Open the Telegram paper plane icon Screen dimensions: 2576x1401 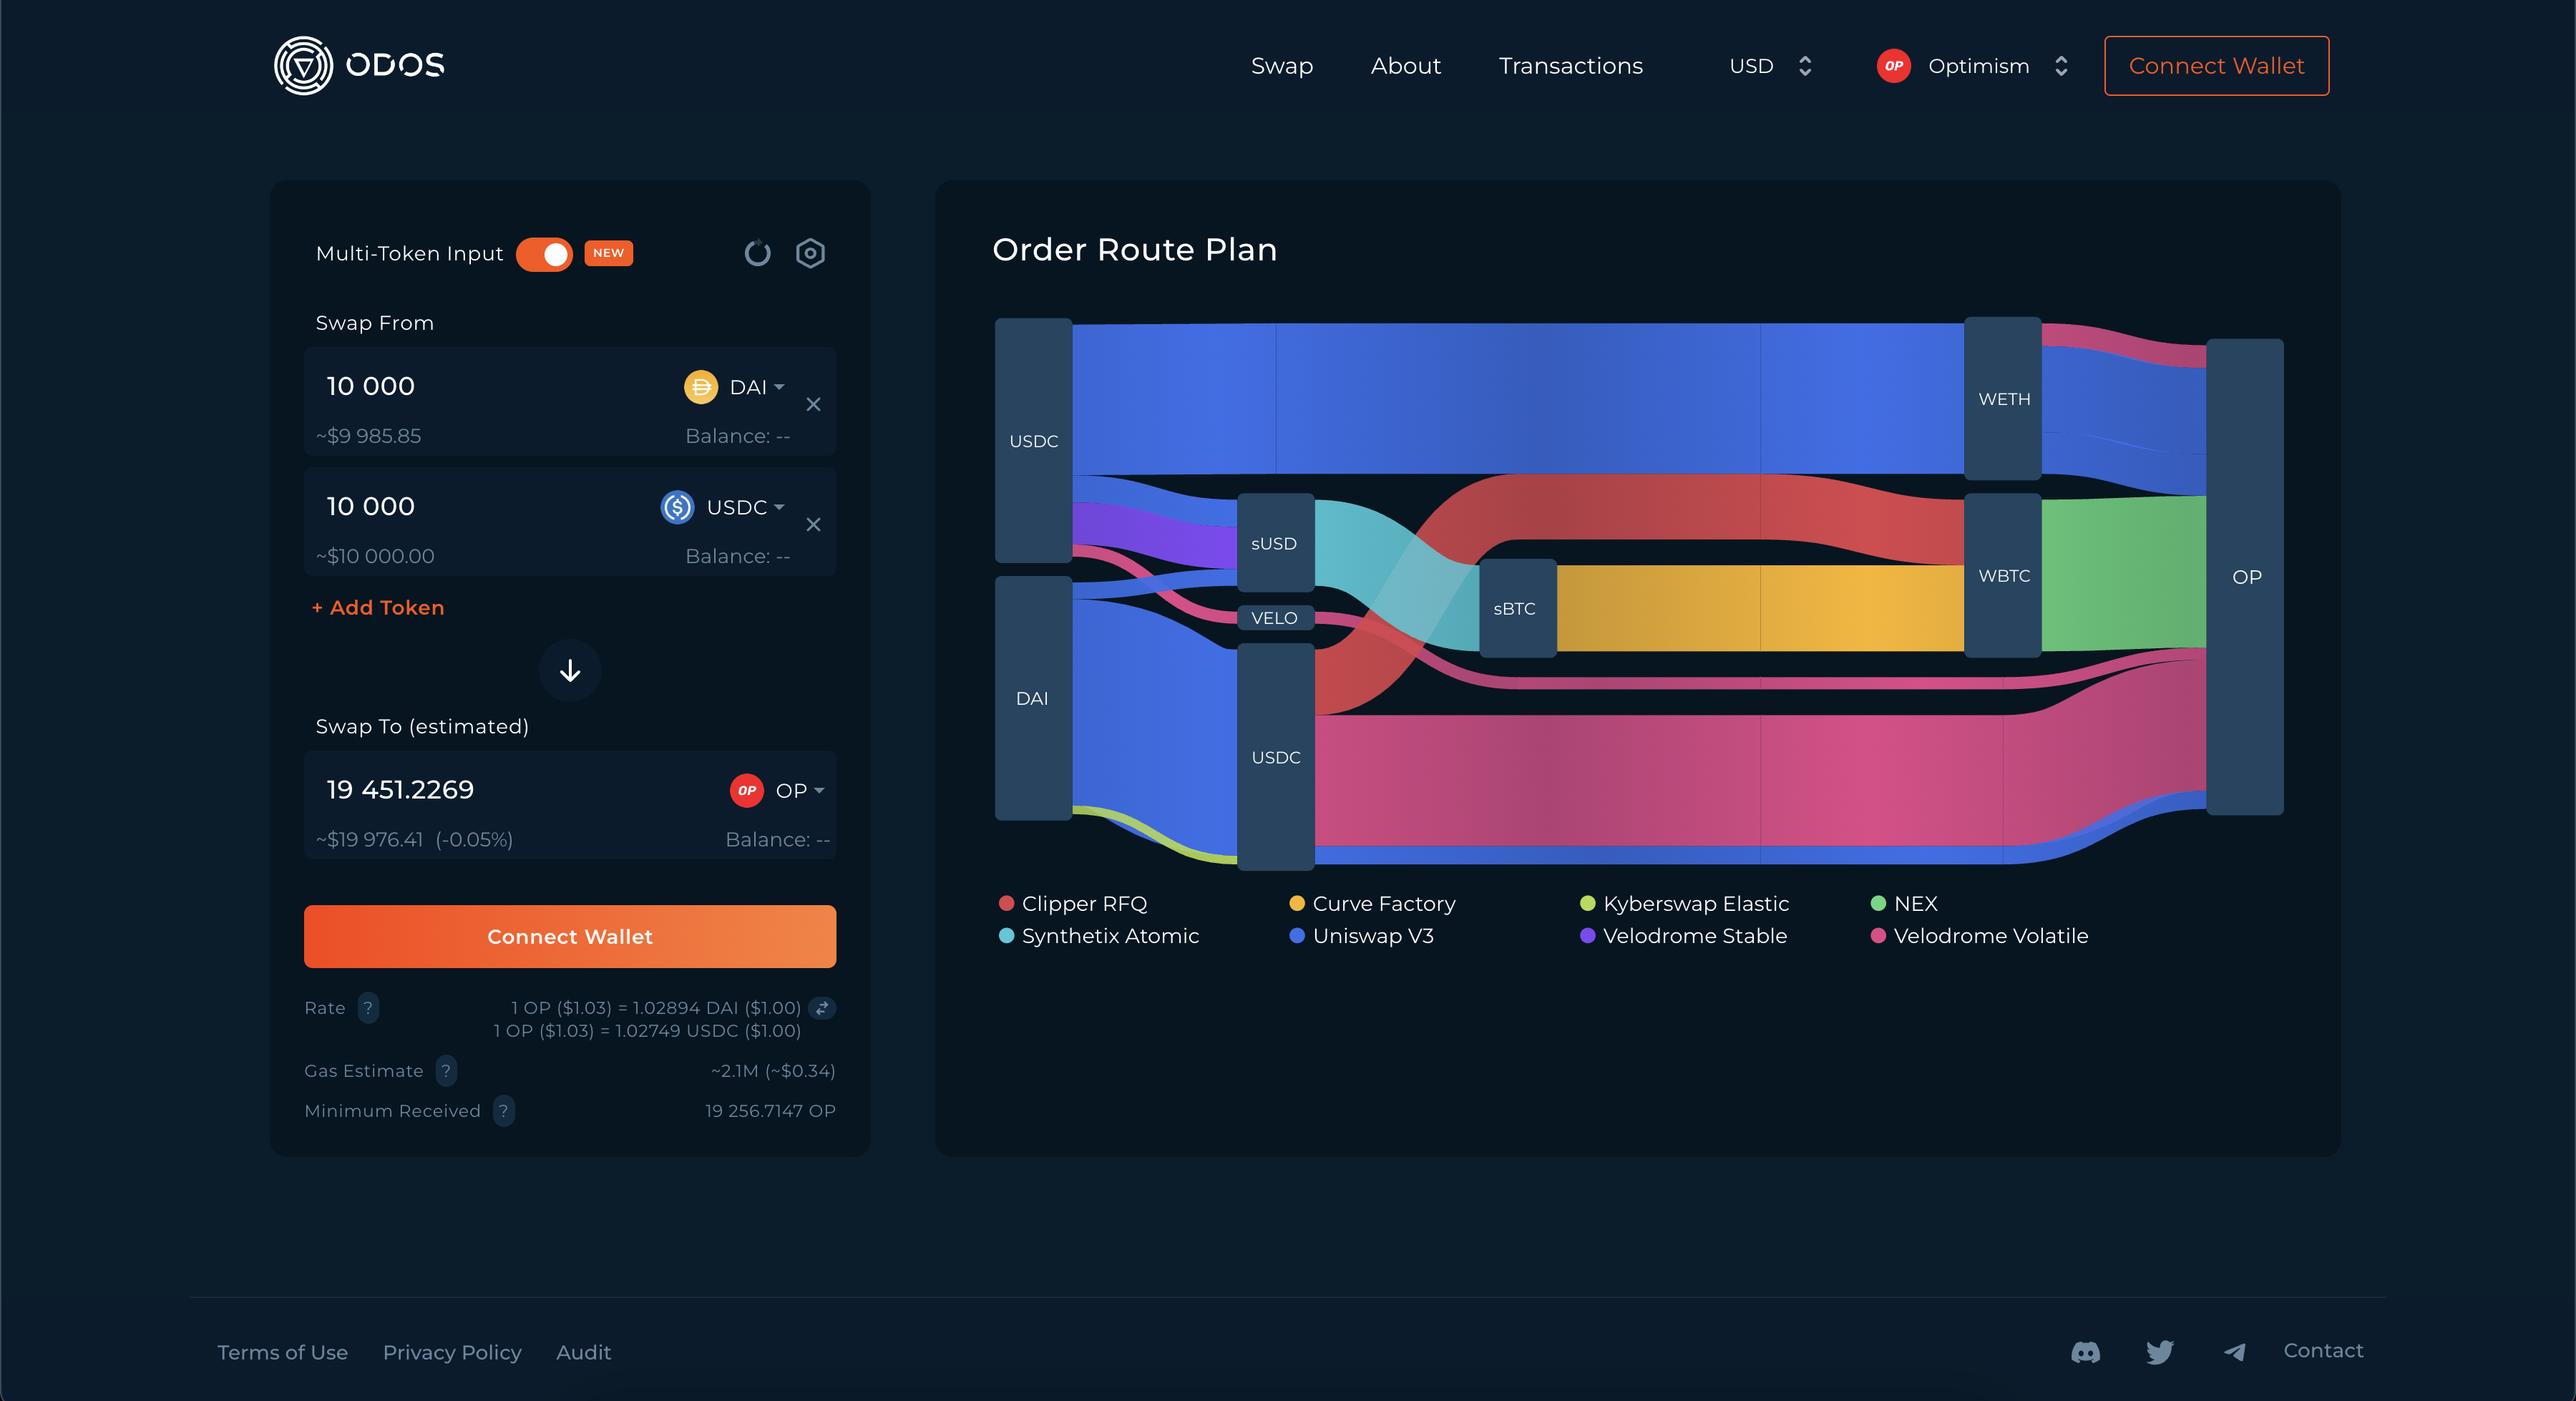click(2234, 1352)
